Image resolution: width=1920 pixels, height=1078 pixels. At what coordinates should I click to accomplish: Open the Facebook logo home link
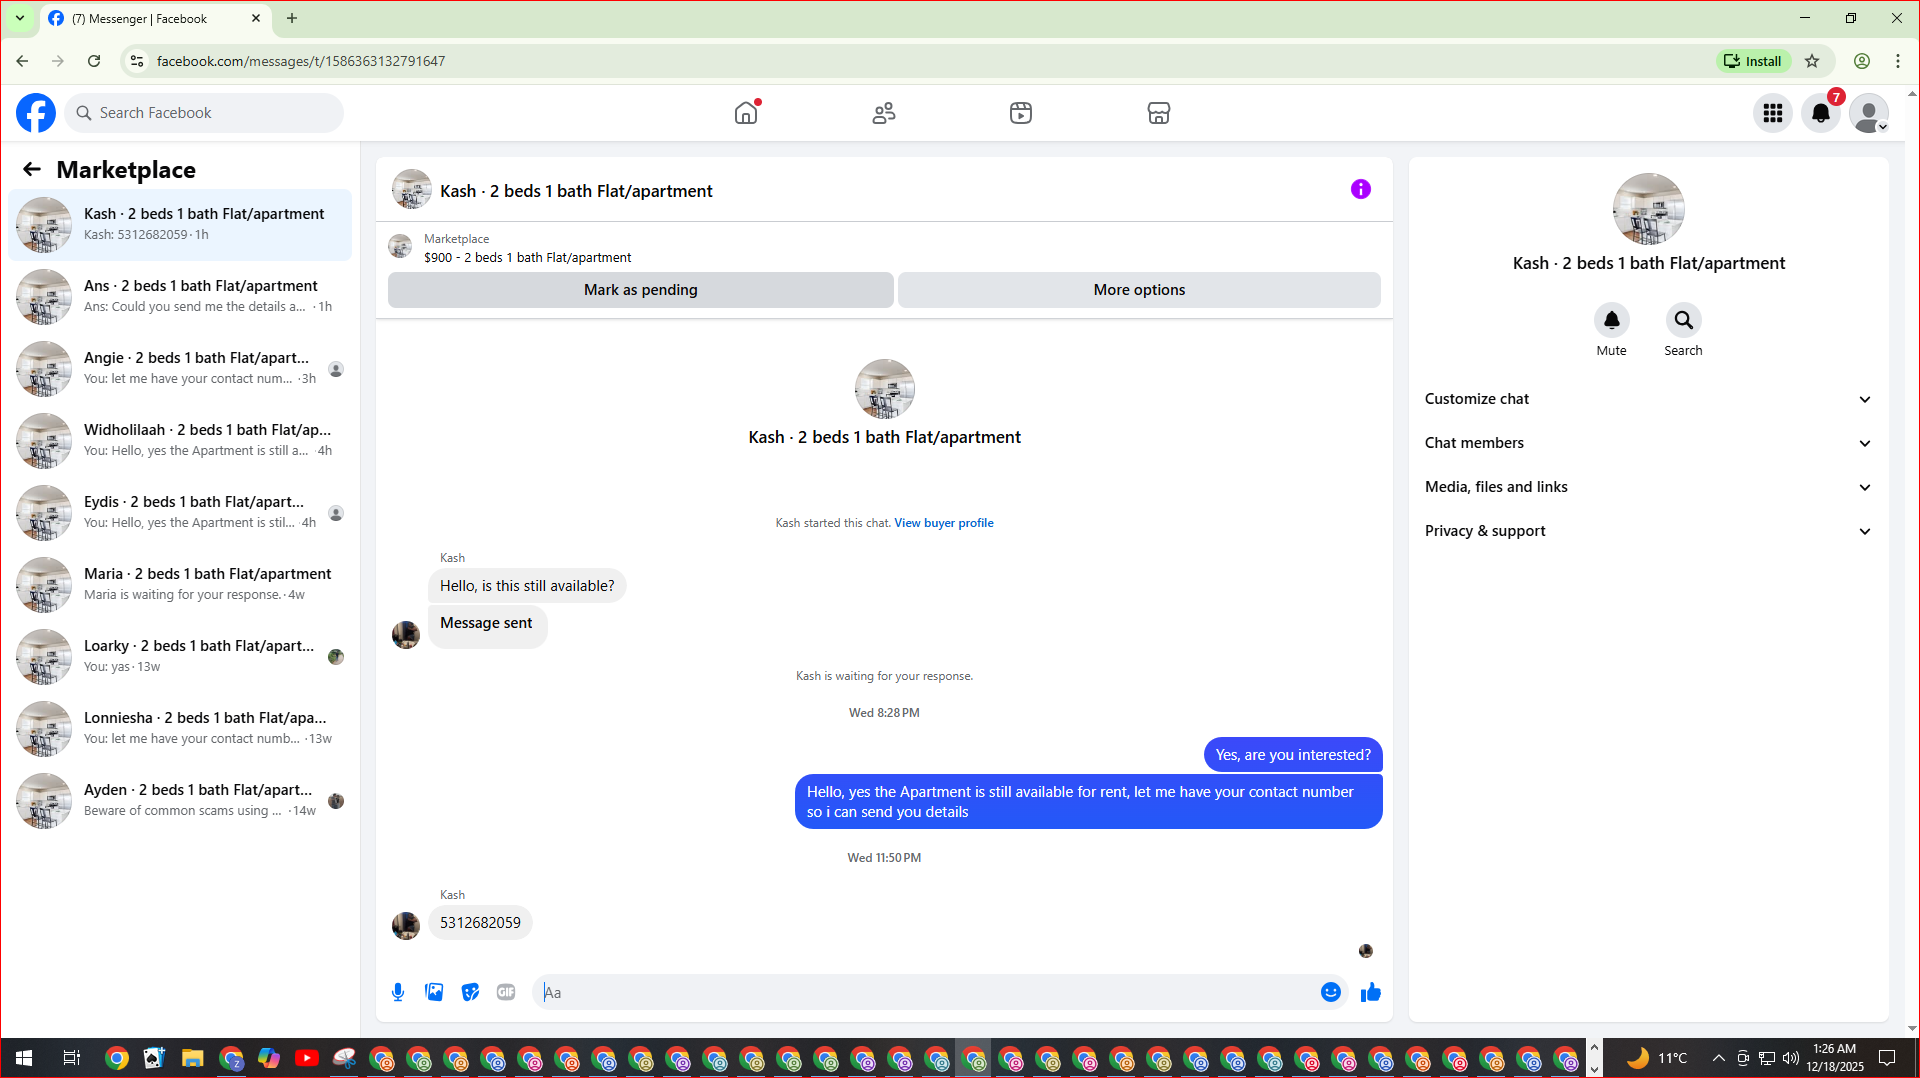(36, 113)
